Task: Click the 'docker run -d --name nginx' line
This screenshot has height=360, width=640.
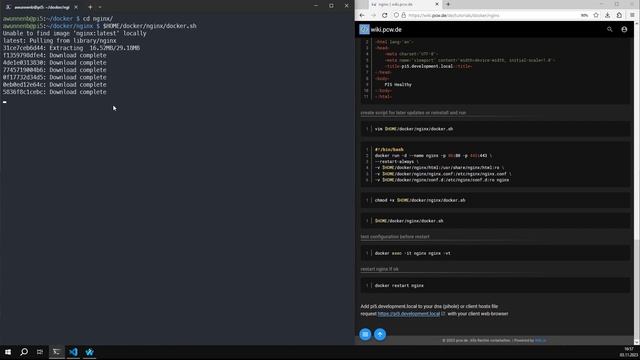Action: click(x=433, y=156)
